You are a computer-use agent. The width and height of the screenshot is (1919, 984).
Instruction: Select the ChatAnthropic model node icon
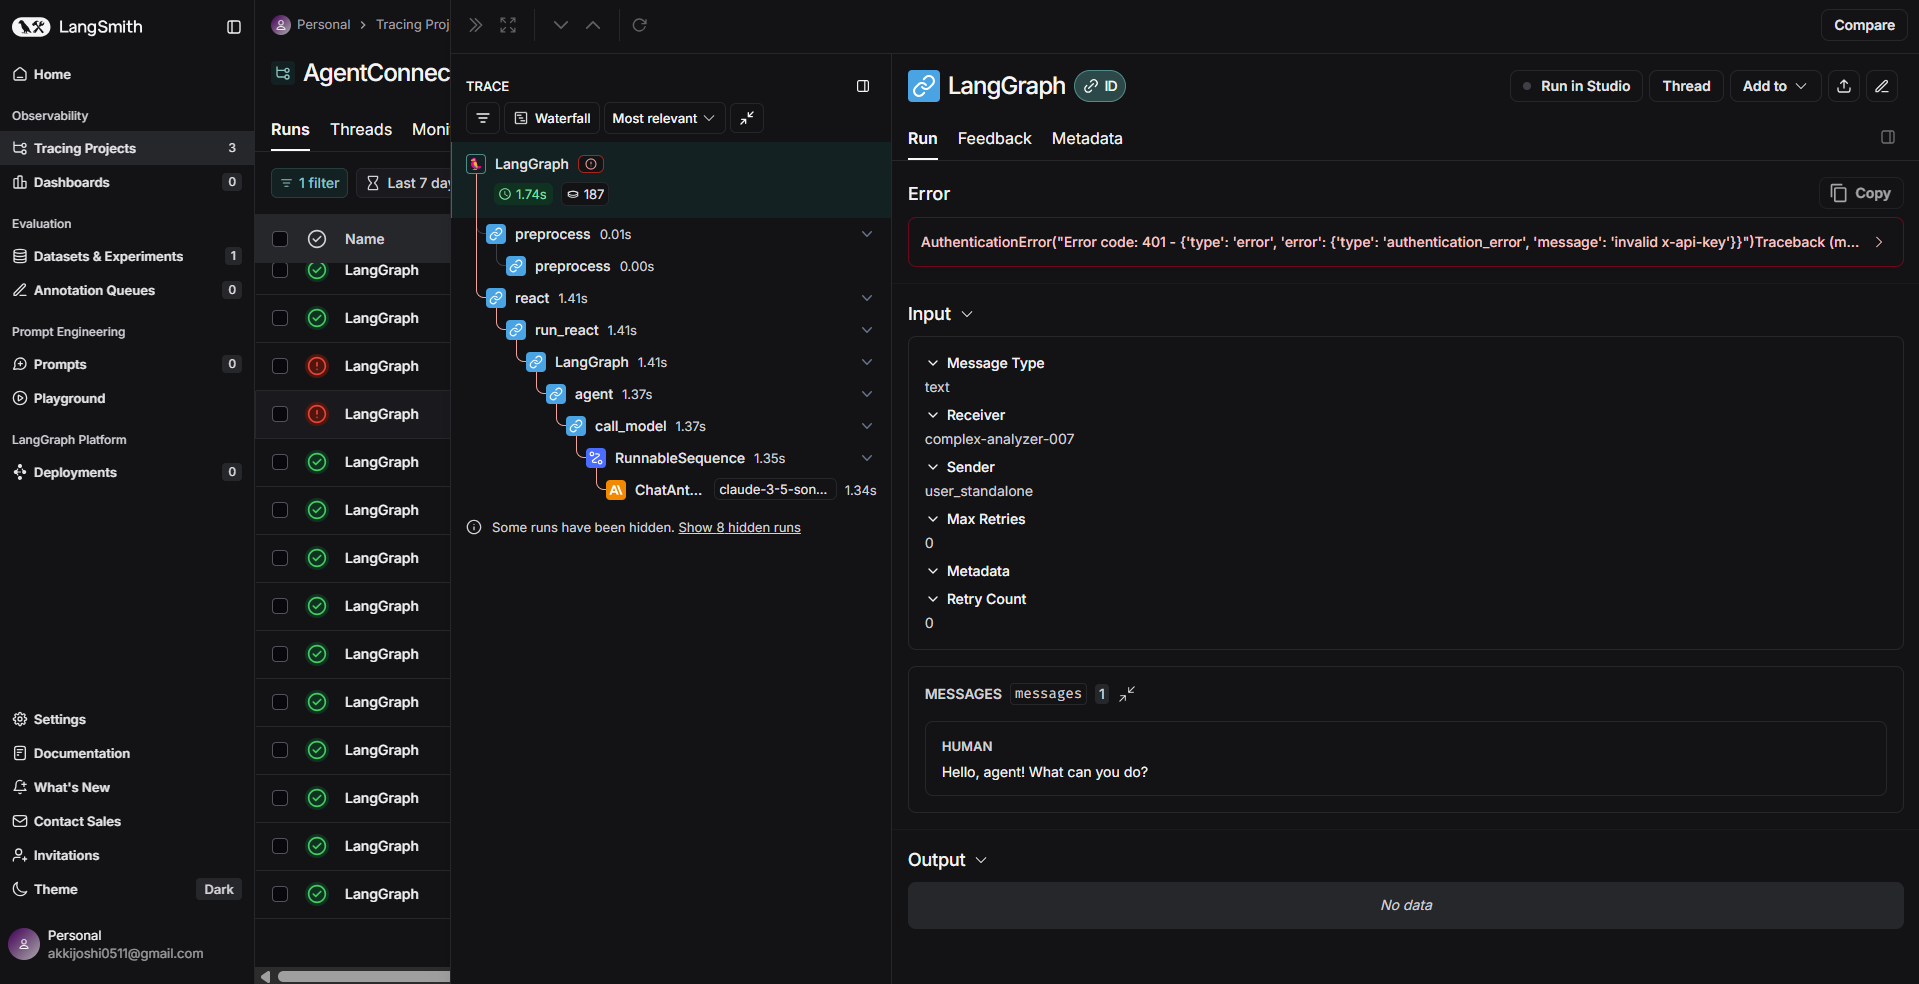[616, 490]
